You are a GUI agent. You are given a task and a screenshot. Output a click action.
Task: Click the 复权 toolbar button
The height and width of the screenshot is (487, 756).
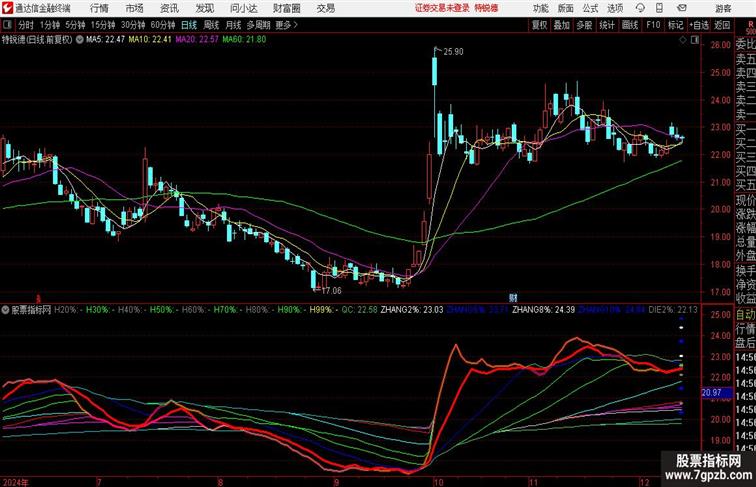tap(539, 25)
